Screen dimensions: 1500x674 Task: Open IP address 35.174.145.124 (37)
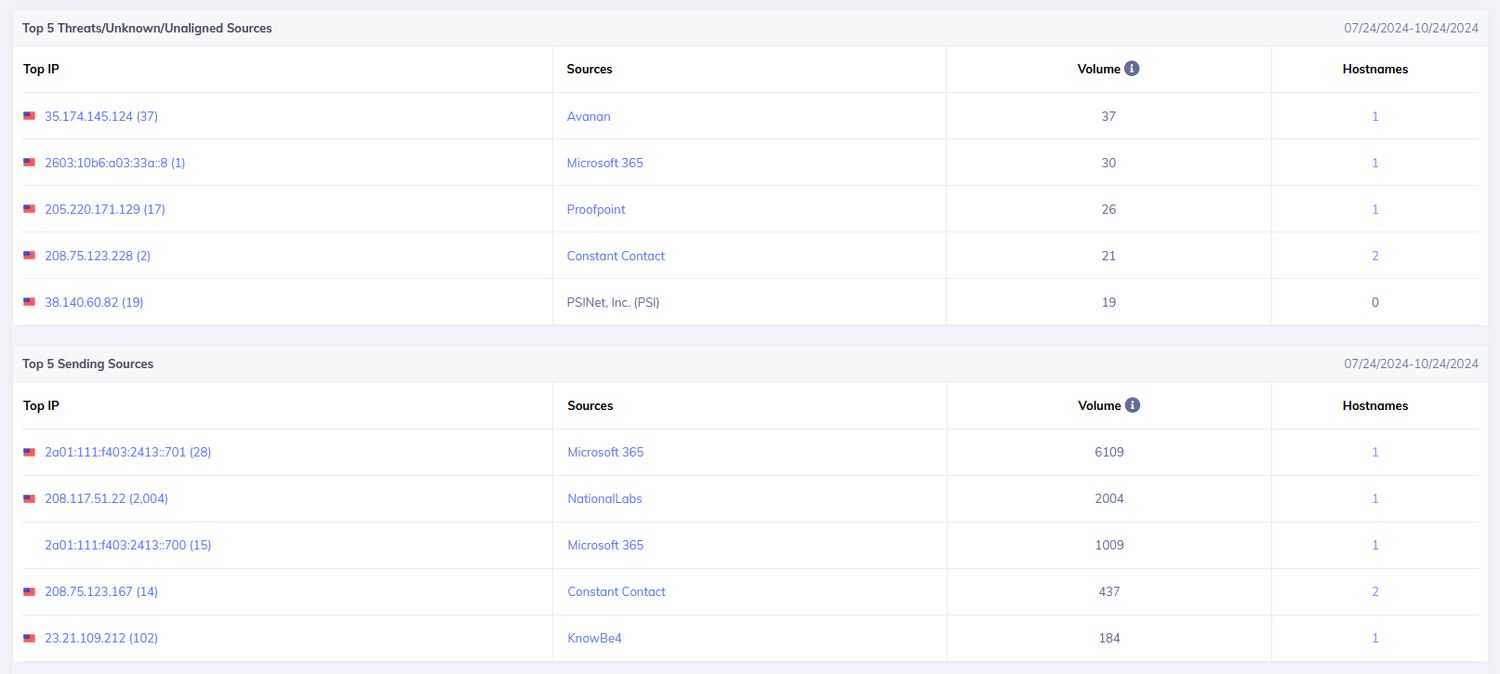(x=101, y=116)
